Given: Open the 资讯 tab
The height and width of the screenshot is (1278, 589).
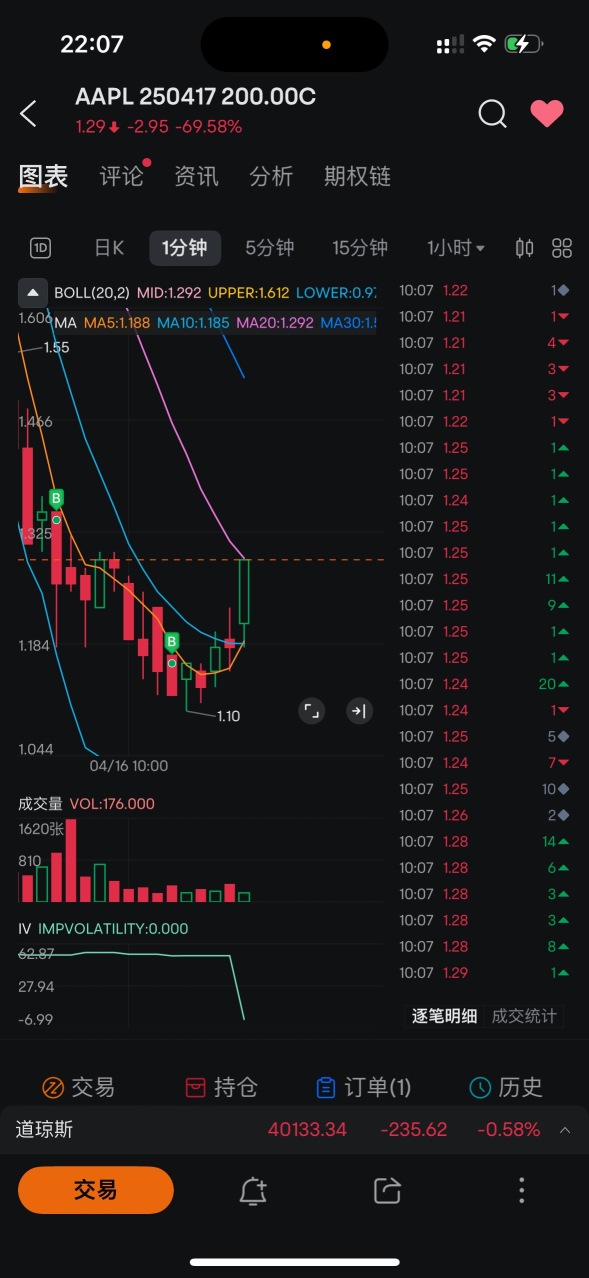Looking at the screenshot, I should pyautogui.click(x=196, y=177).
